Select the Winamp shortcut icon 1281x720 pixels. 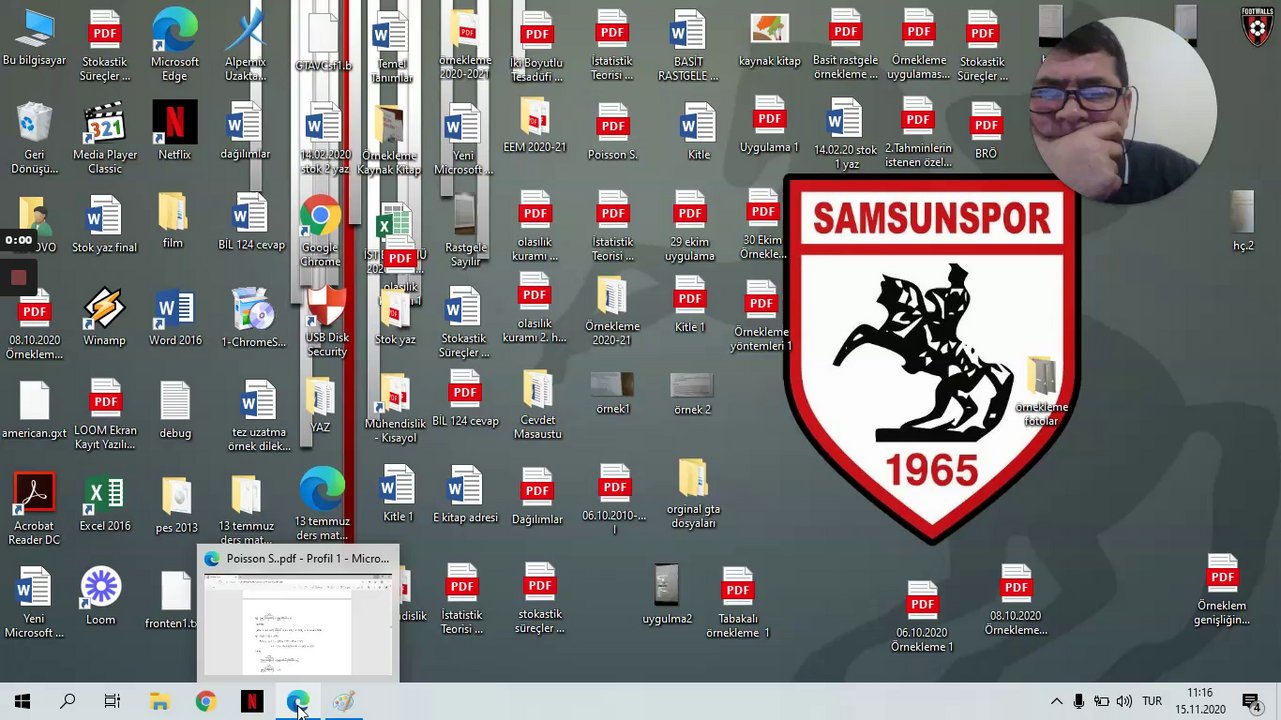pos(104,317)
